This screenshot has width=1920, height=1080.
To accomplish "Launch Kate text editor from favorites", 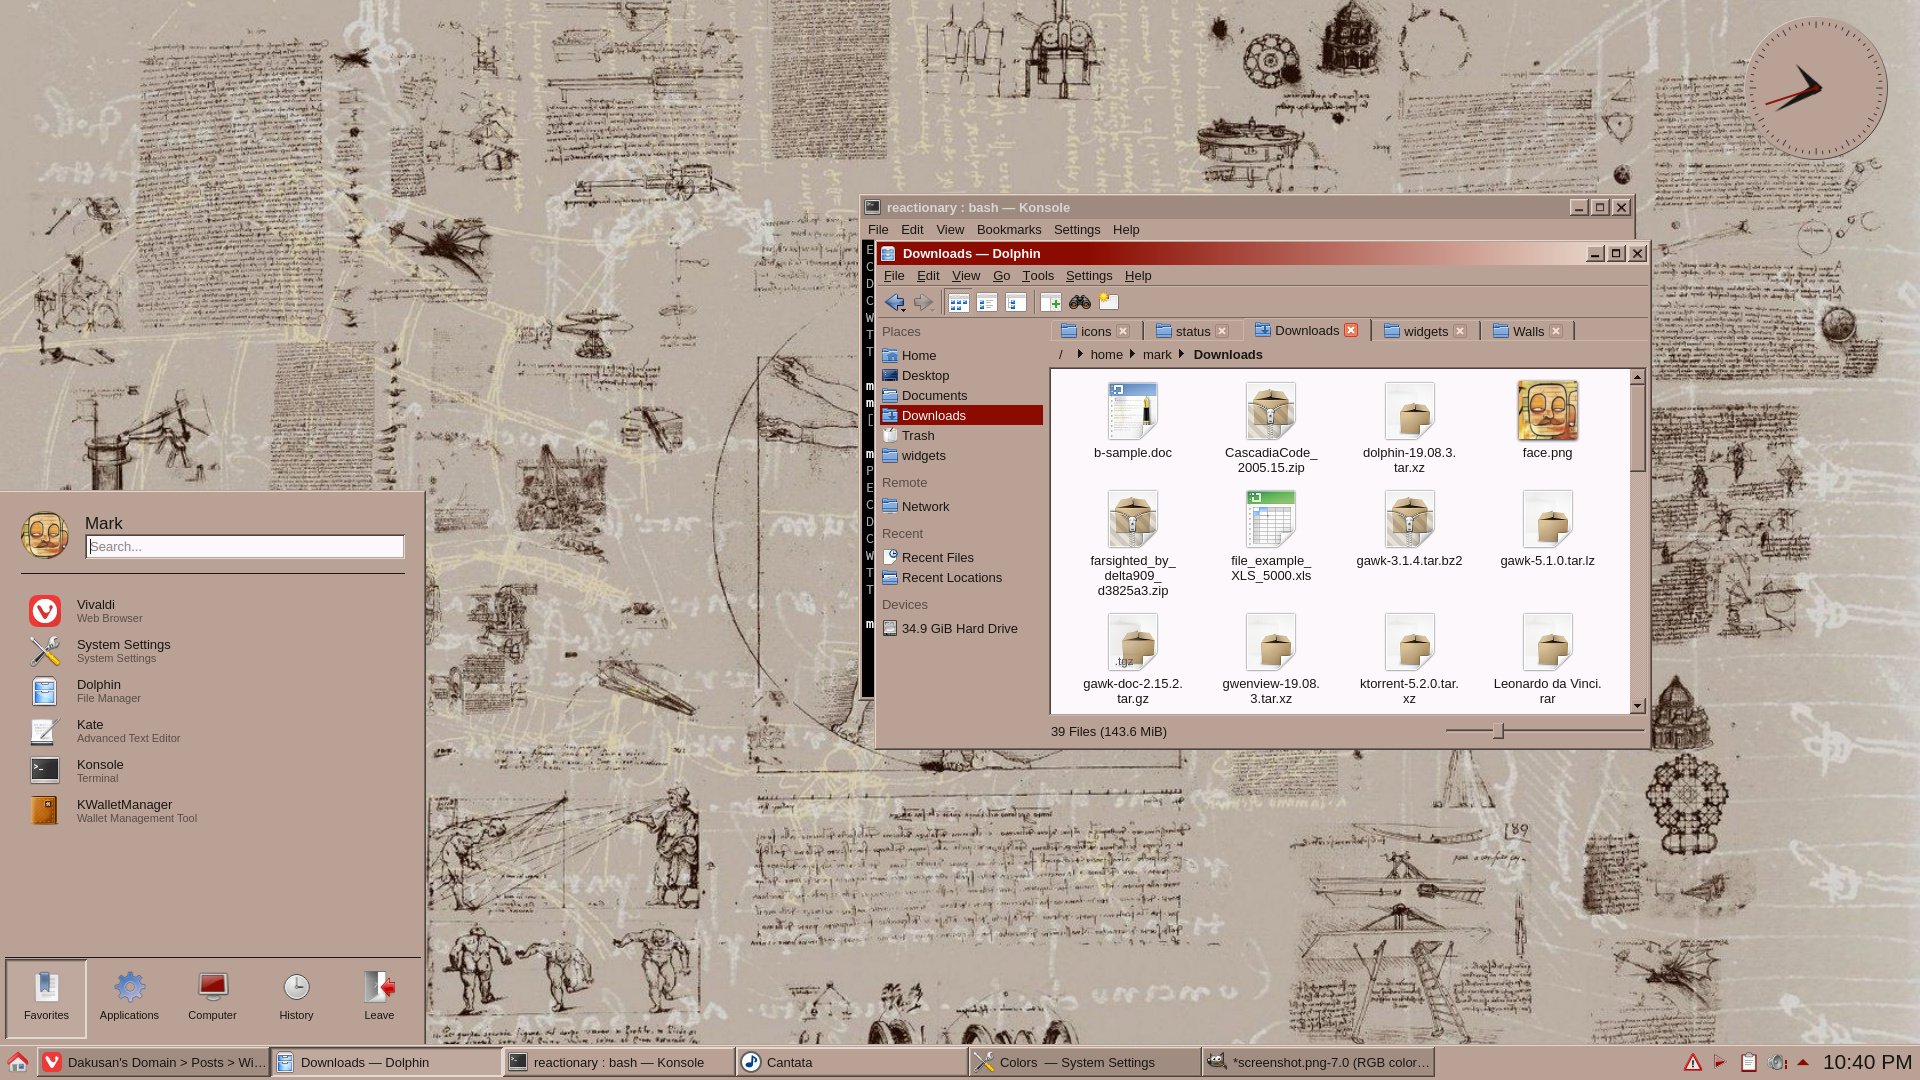I will coord(215,731).
